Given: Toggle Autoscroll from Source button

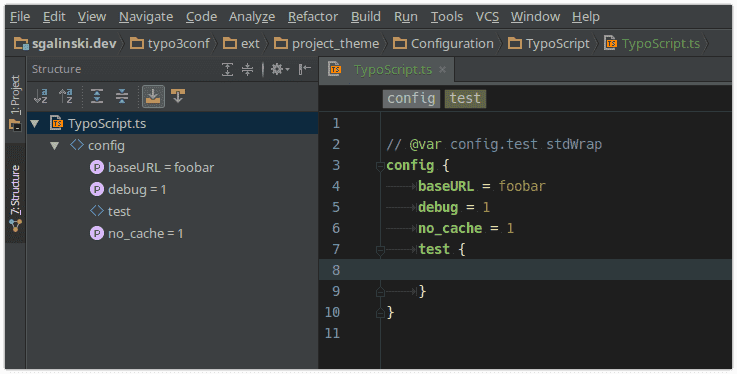Looking at the screenshot, I should coord(178,96).
